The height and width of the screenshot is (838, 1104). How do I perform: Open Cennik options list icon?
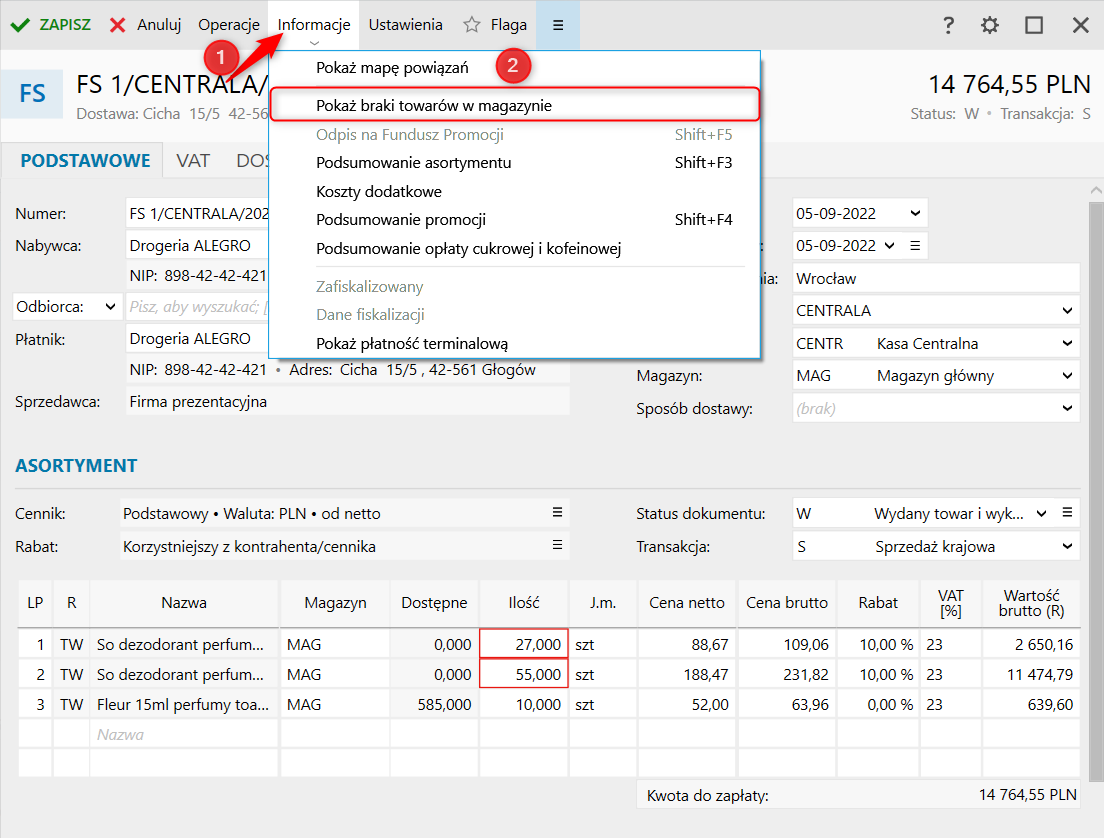tap(557, 513)
